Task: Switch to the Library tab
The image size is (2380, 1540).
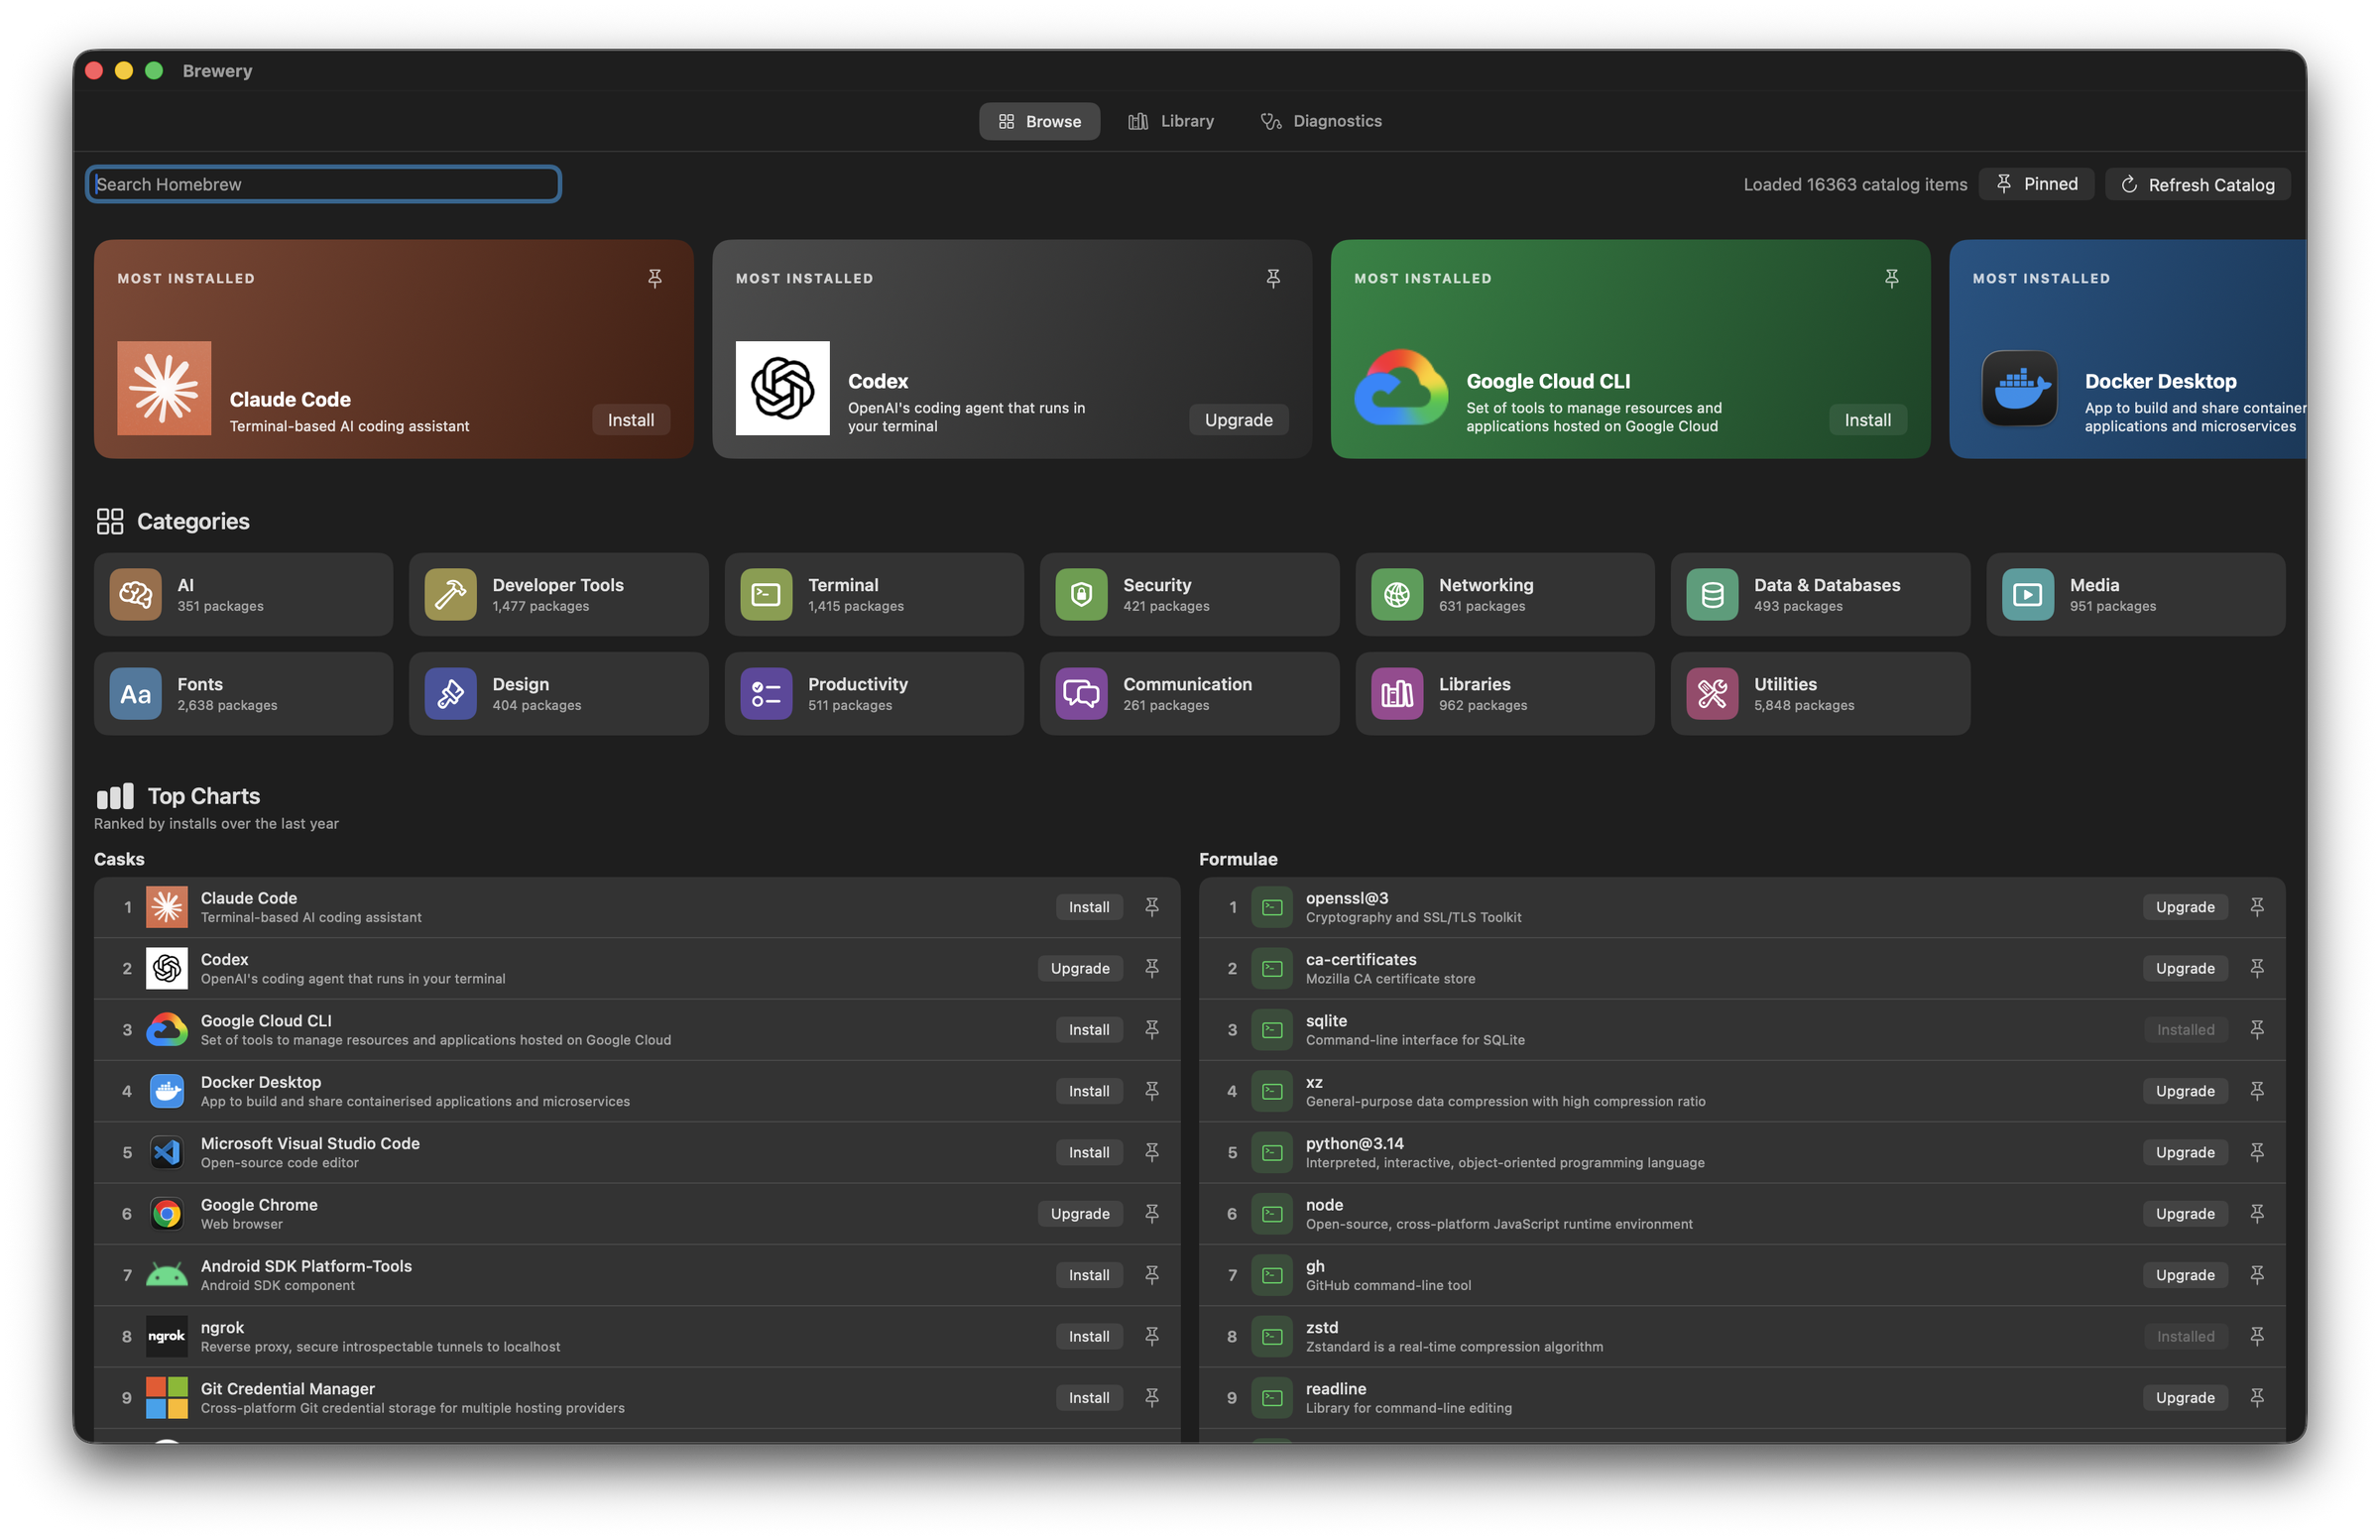Action: (x=1171, y=121)
